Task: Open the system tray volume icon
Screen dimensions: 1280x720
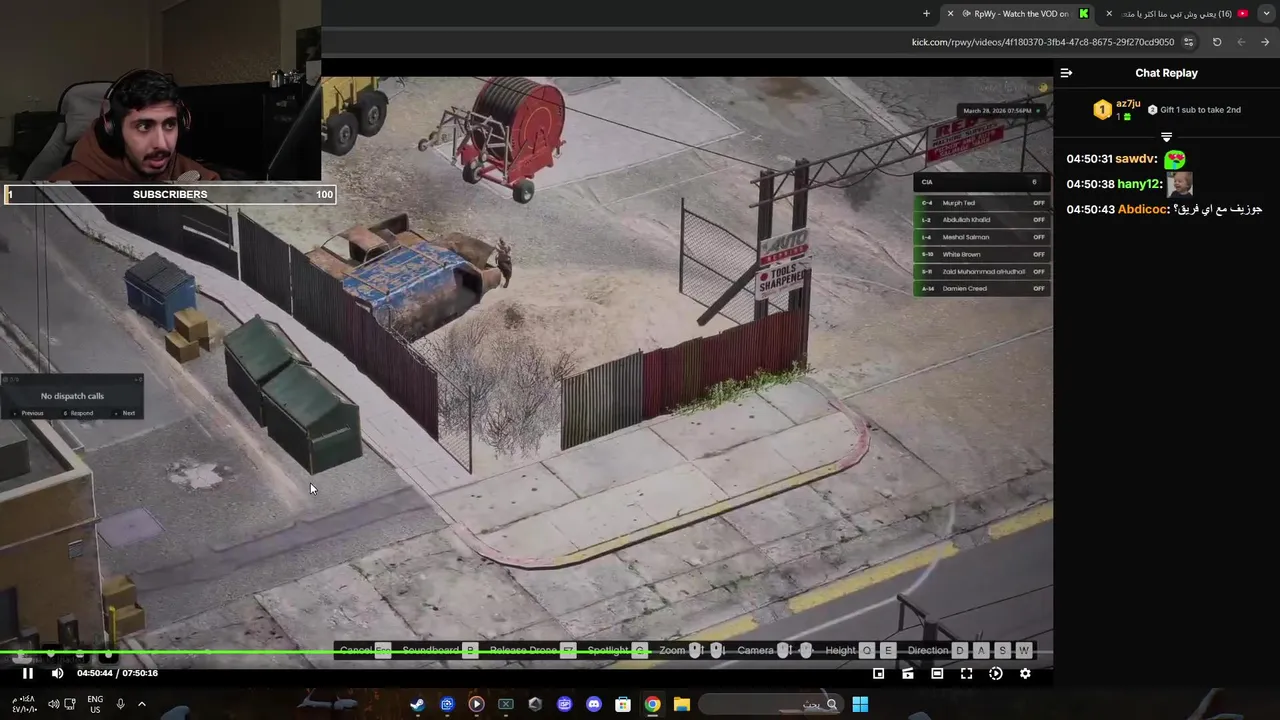Action: (52, 704)
